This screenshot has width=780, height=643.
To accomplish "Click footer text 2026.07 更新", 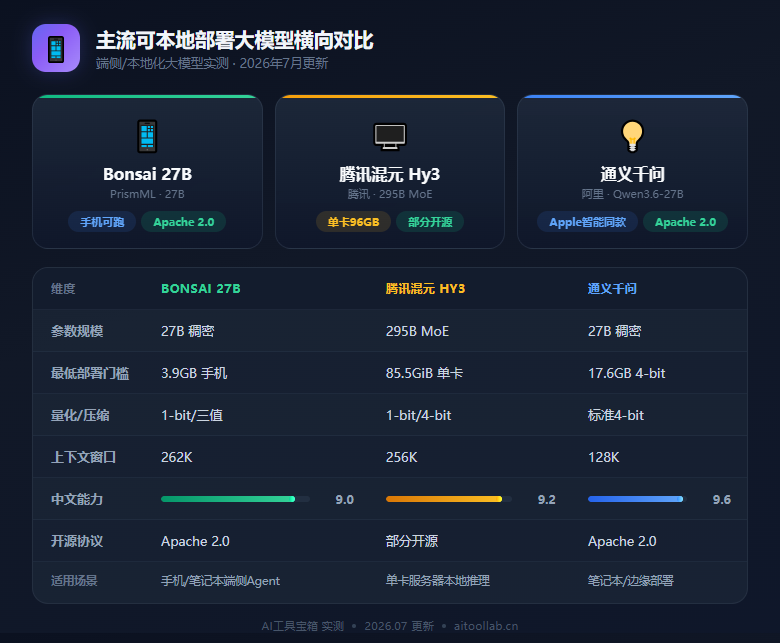I will 399,626.
